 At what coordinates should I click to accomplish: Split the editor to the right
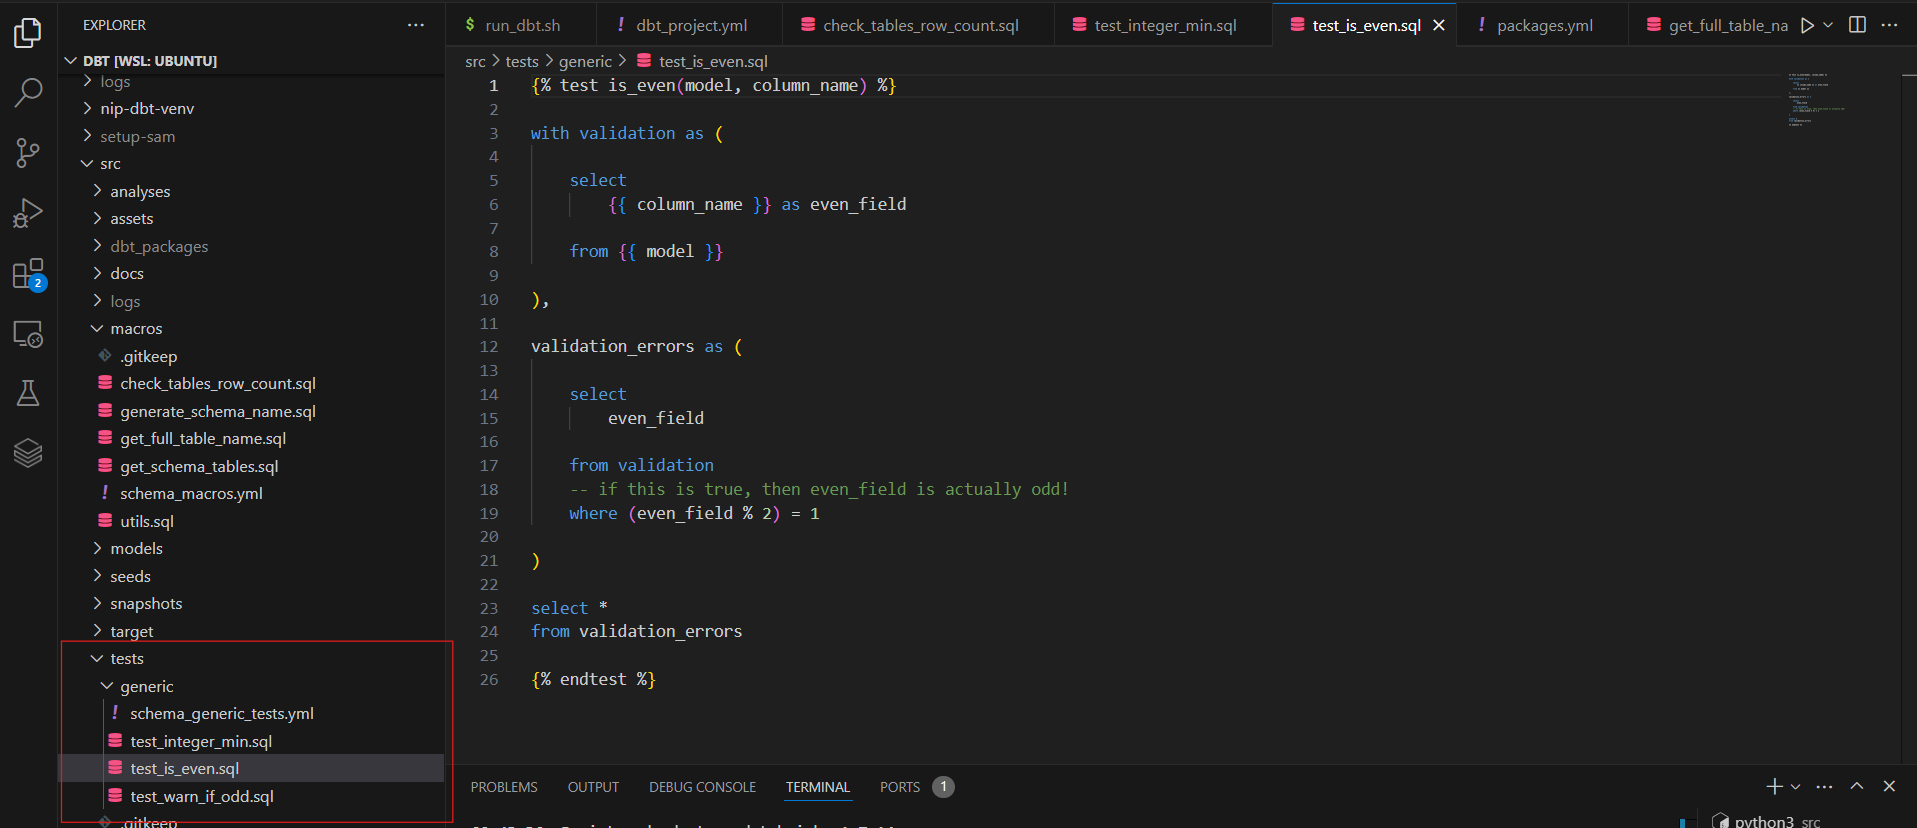coord(1857,25)
